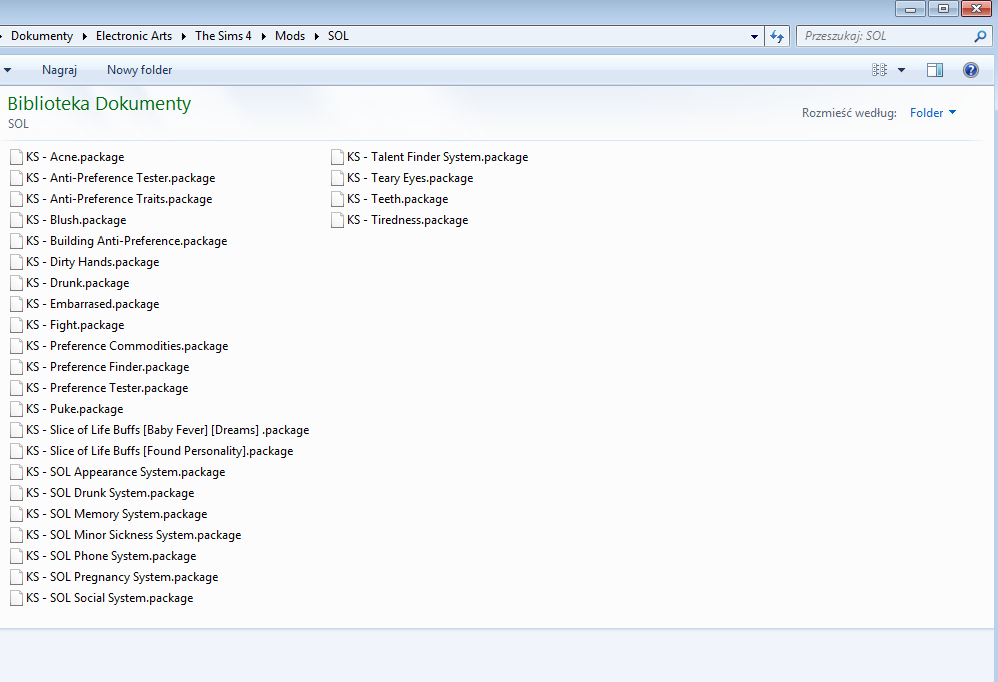Select Slice of Life Buffs [Found Personality] file
998x682 pixels.
pos(151,451)
